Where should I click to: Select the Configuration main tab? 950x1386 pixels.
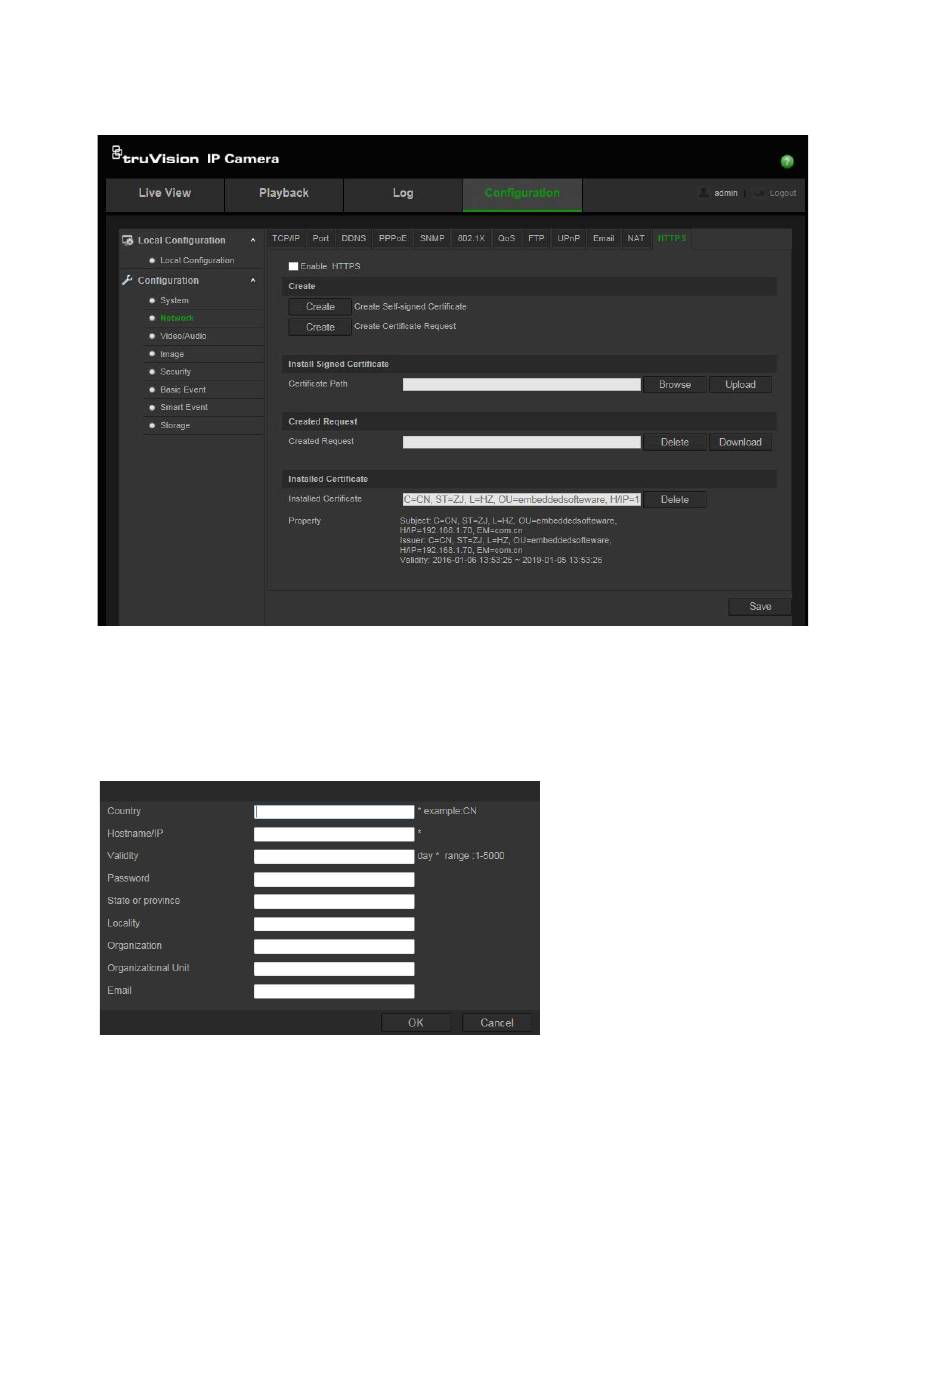[x=522, y=194]
